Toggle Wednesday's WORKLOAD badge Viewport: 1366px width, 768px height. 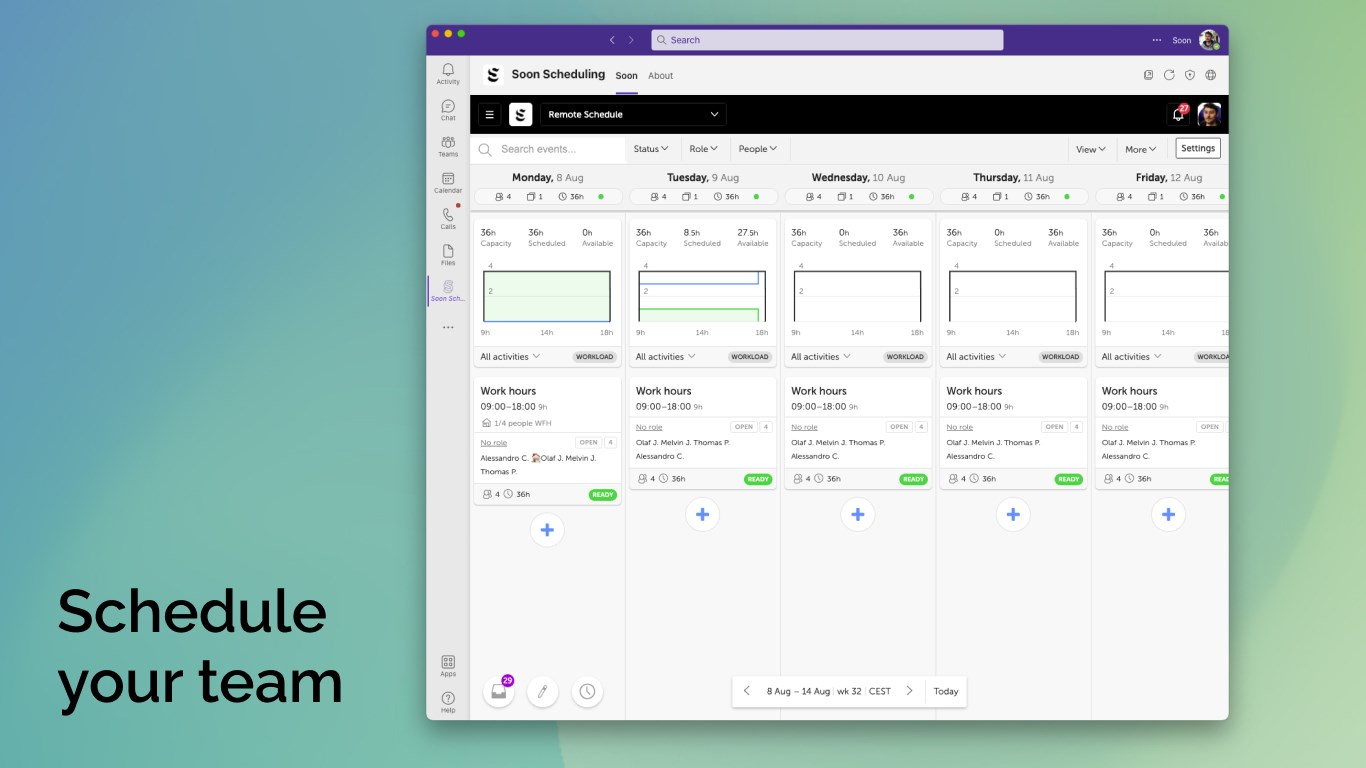tap(905, 357)
